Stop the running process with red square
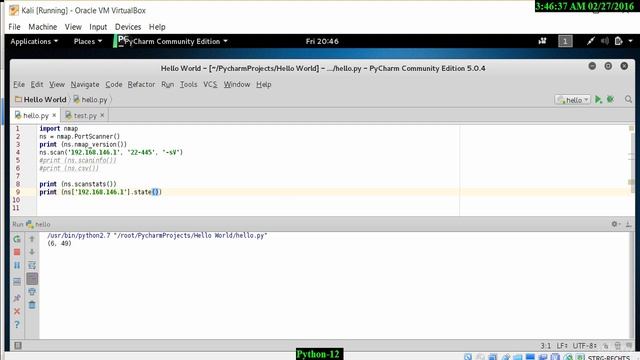The width and height of the screenshot is (640, 360). click(x=17, y=252)
